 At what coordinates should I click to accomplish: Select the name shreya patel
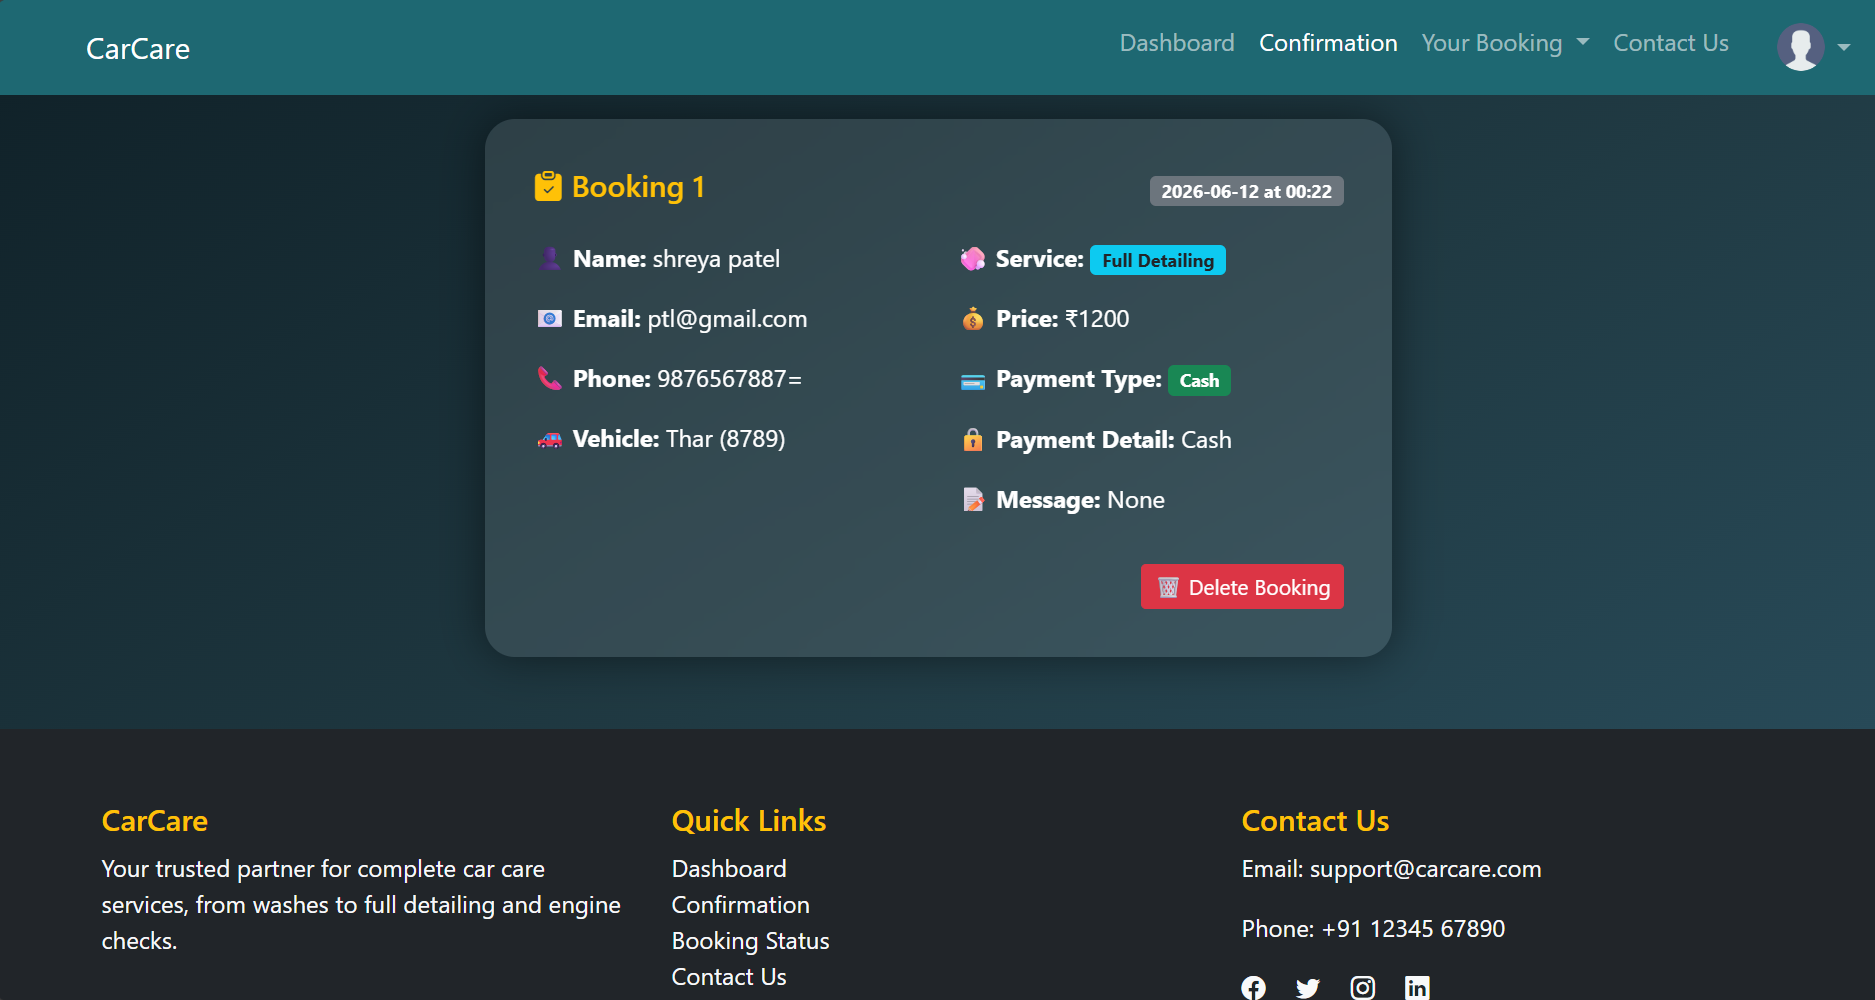pyautogui.click(x=716, y=259)
